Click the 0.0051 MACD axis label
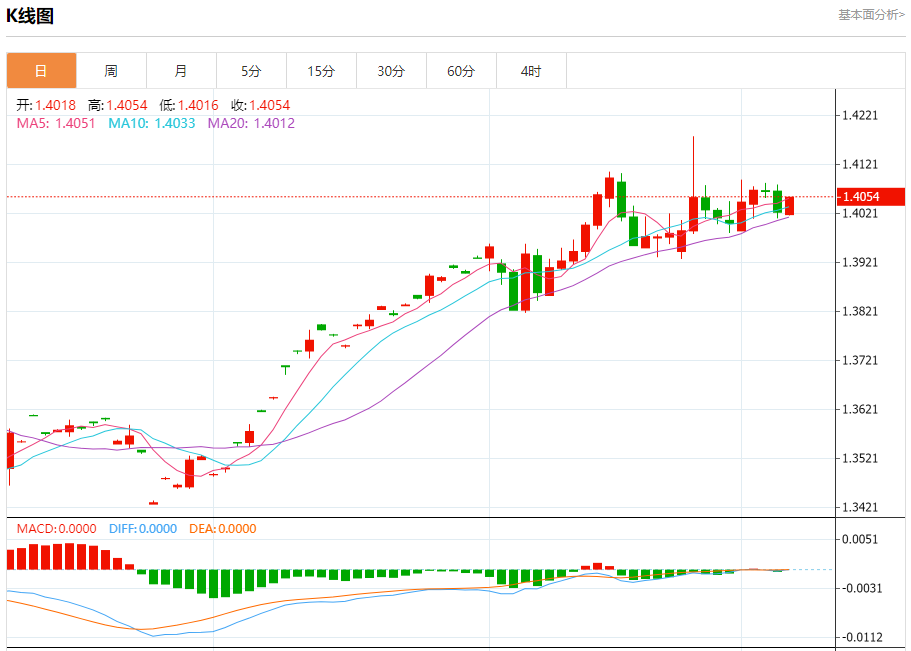 861,540
